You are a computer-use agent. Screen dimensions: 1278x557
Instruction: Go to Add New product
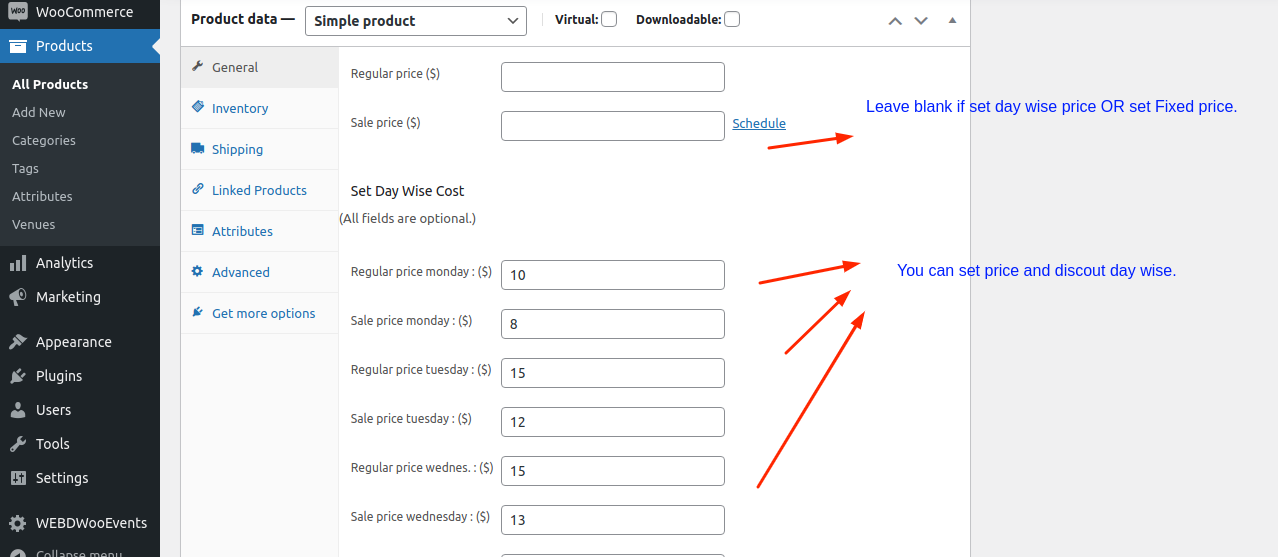[x=39, y=113]
